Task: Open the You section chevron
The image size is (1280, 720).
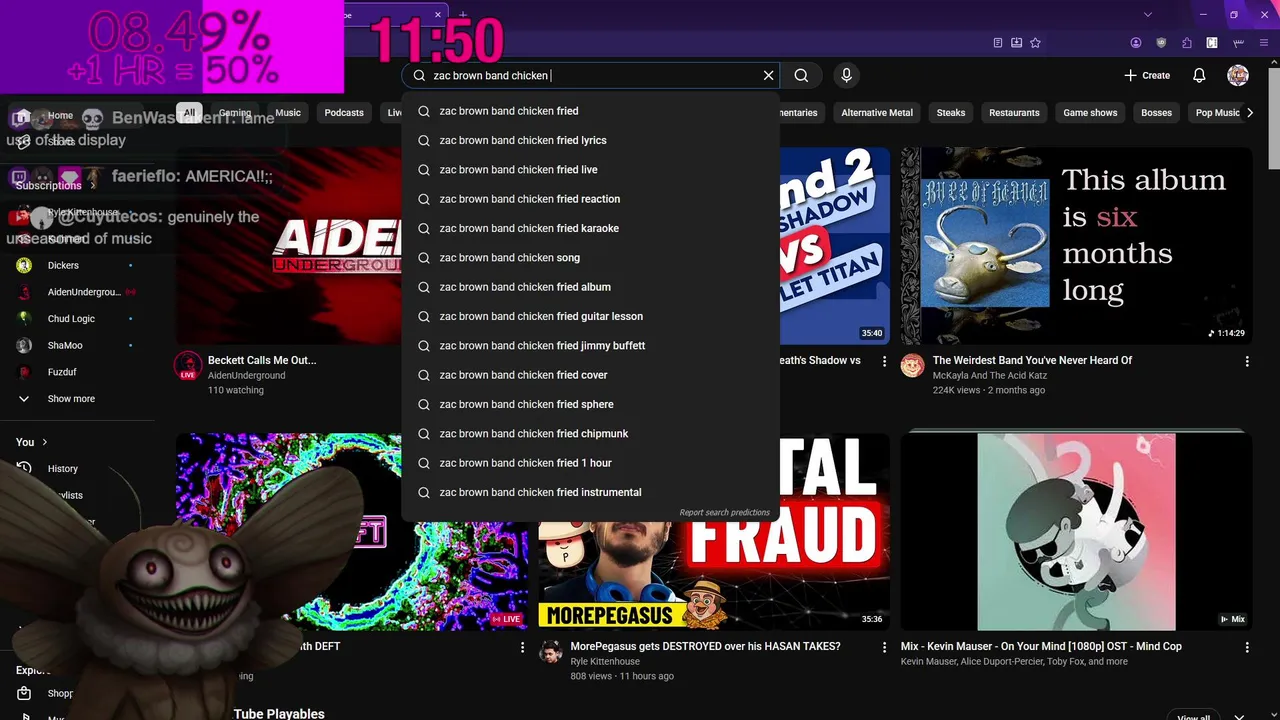Action: pyautogui.click(x=44, y=442)
